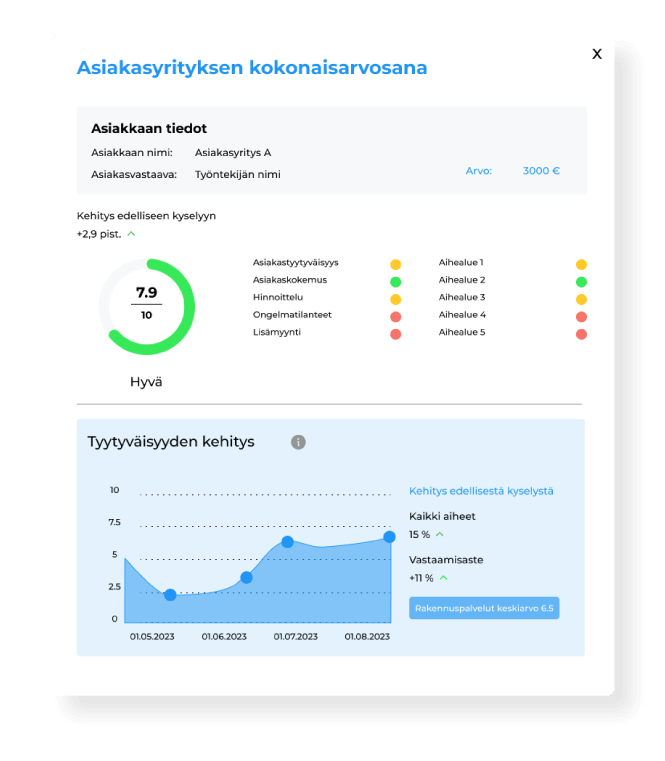
Task: Click the green arrow next to +11 %
Action: (443, 578)
